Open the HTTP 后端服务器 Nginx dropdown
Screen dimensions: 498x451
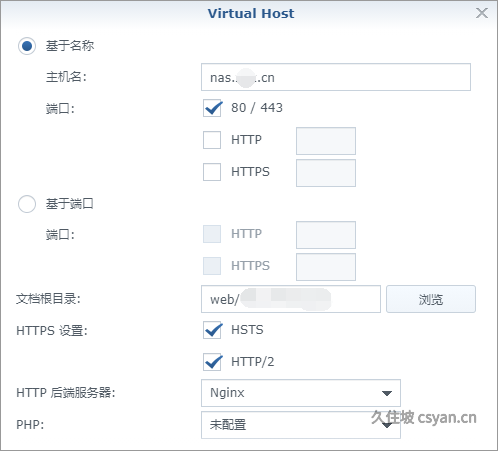[x=301, y=393]
